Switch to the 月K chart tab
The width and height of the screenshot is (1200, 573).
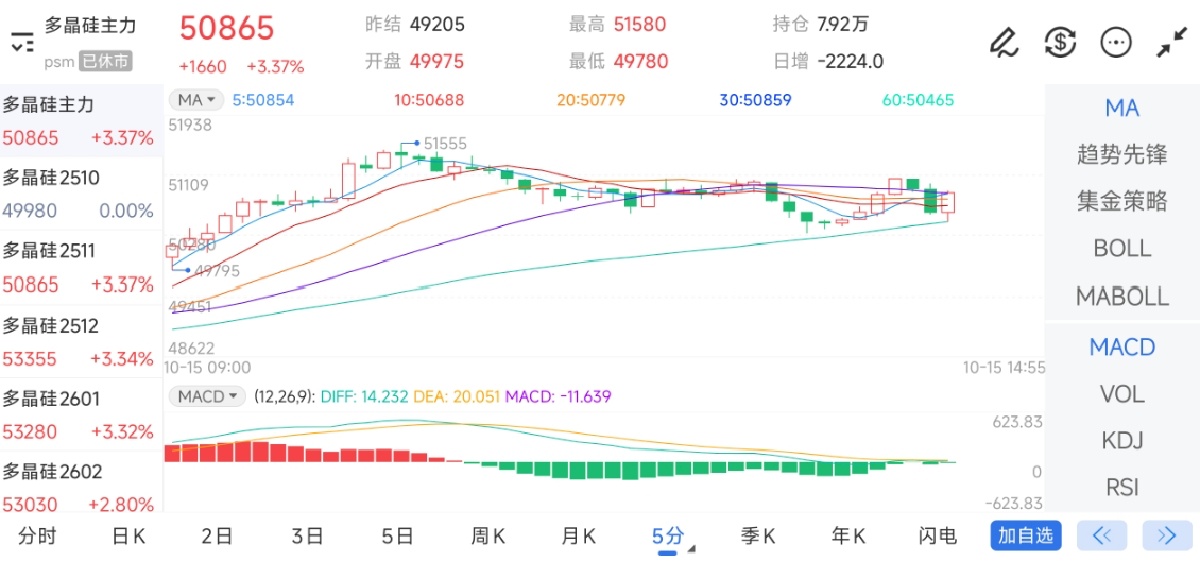coord(577,536)
